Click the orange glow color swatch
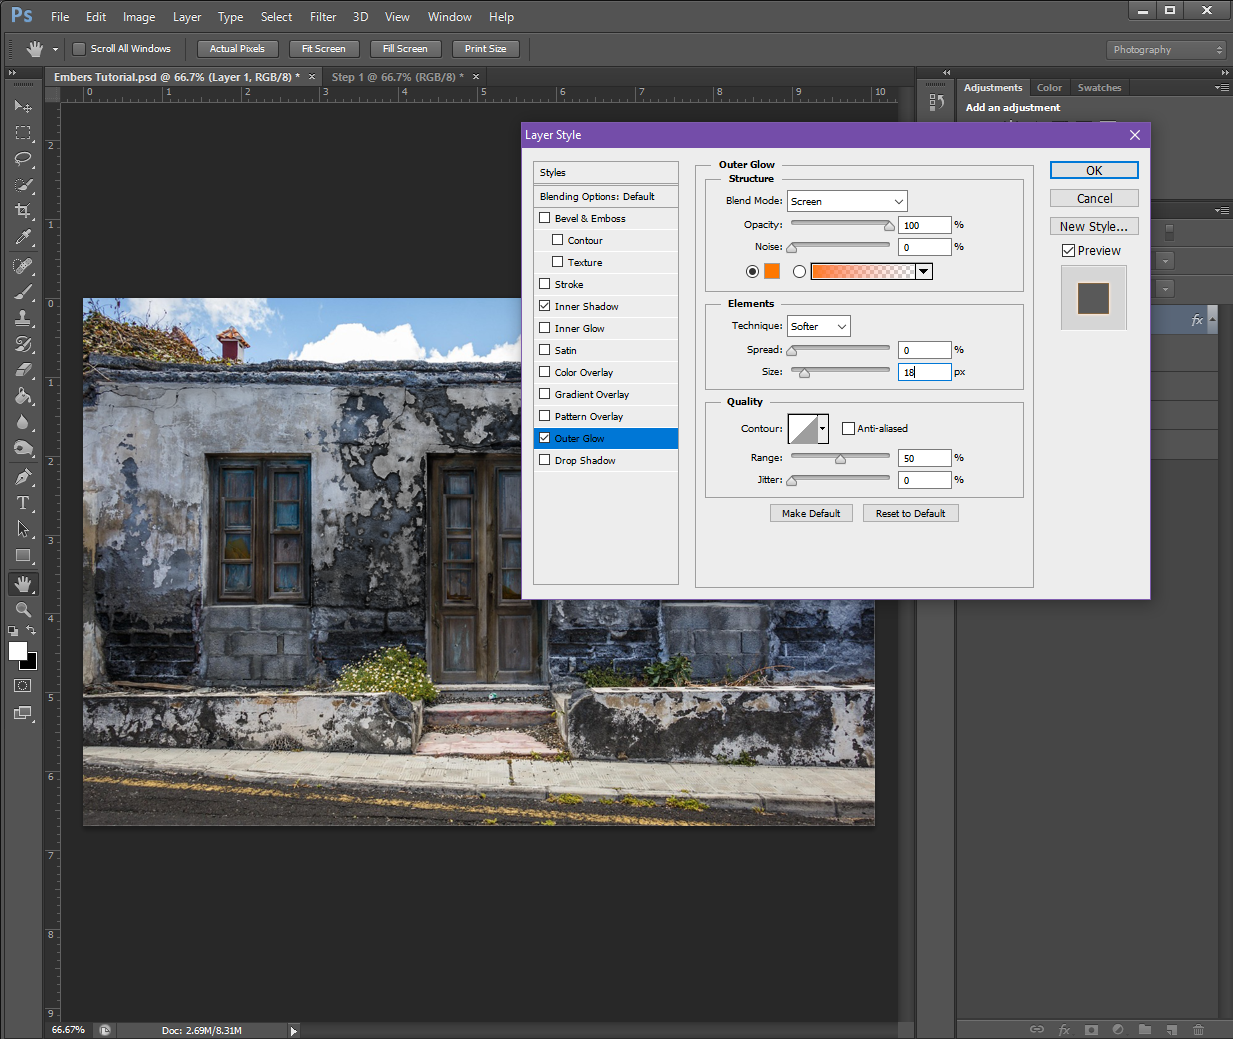Screen dimensions: 1233x1039 click(x=772, y=271)
